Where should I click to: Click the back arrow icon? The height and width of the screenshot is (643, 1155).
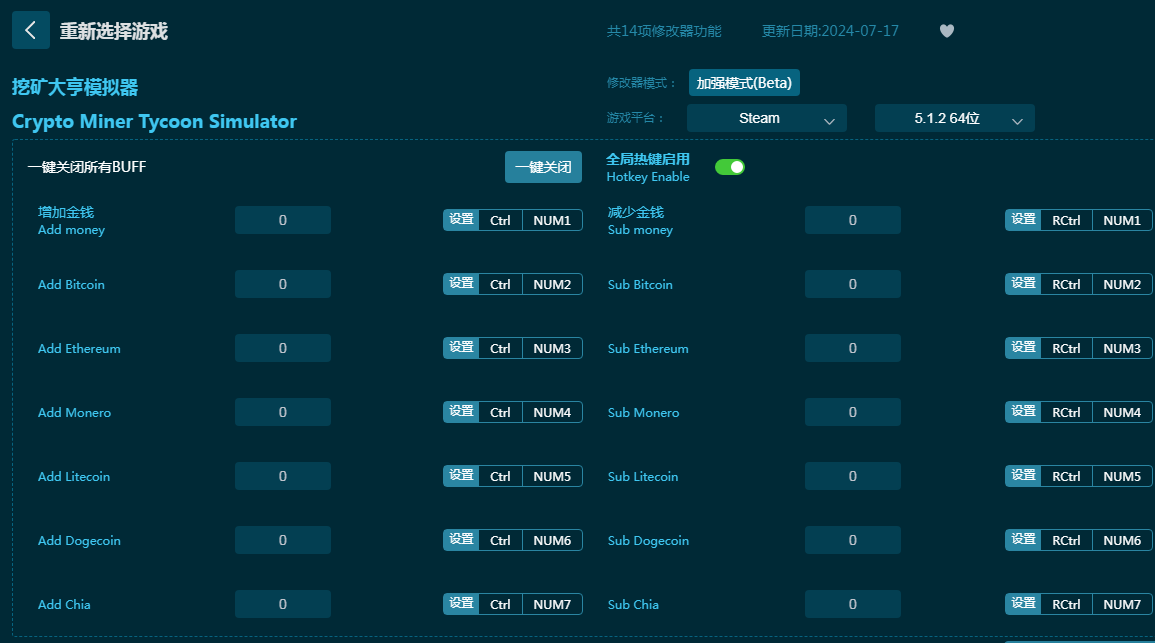(31, 30)
